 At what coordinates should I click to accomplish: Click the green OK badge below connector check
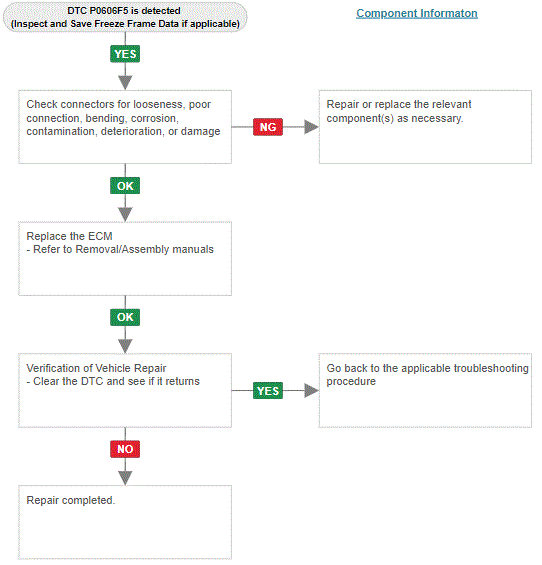pos(125,186)
